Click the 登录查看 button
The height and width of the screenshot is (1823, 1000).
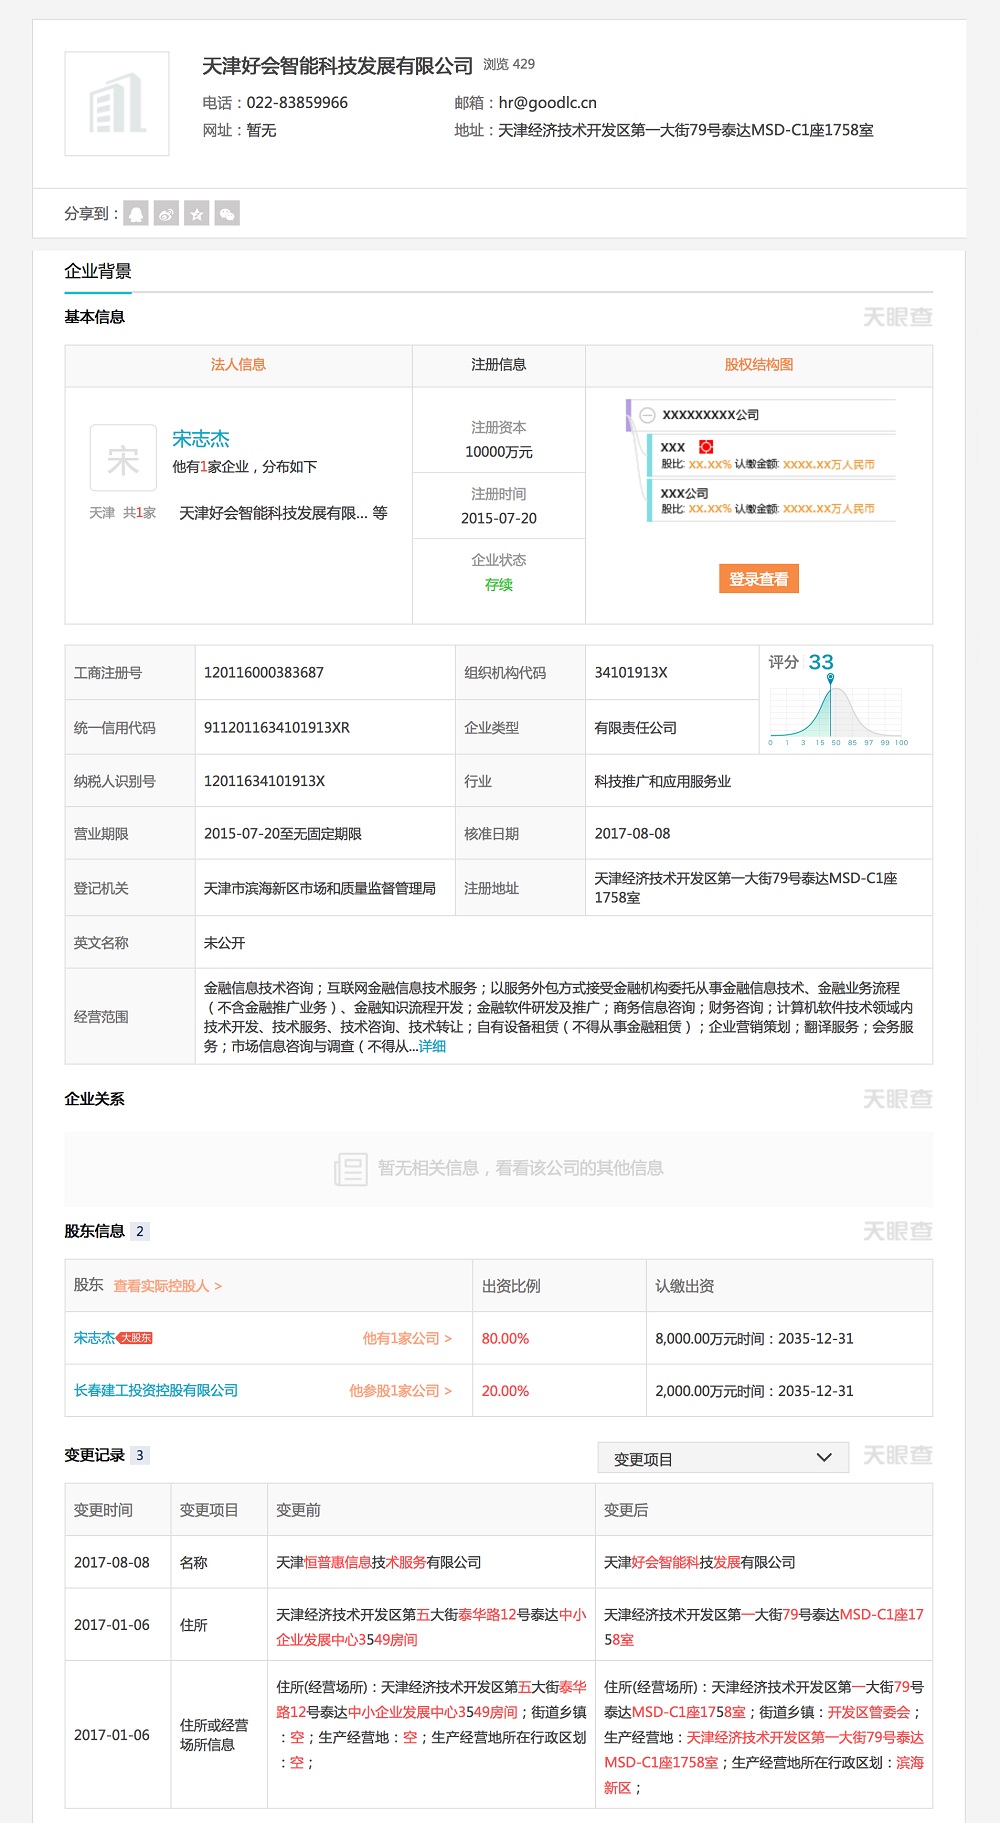[x=759, y=579]
